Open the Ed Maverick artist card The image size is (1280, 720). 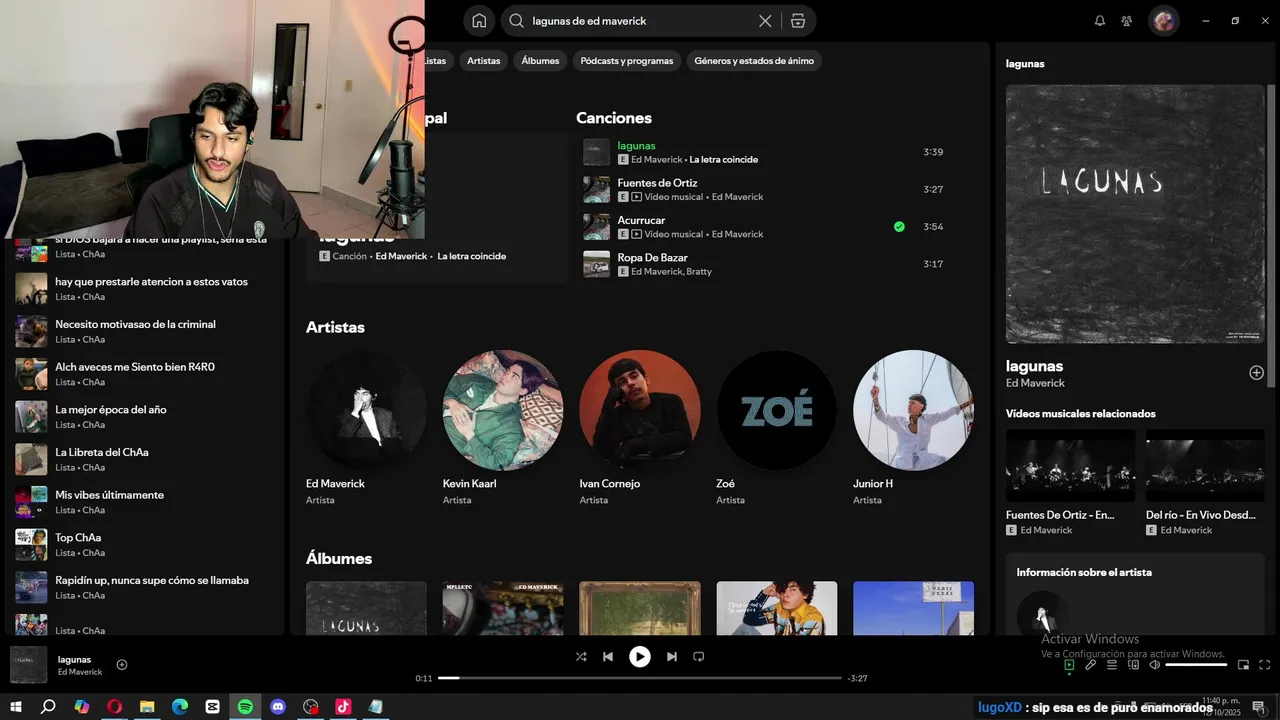(366, 428)
